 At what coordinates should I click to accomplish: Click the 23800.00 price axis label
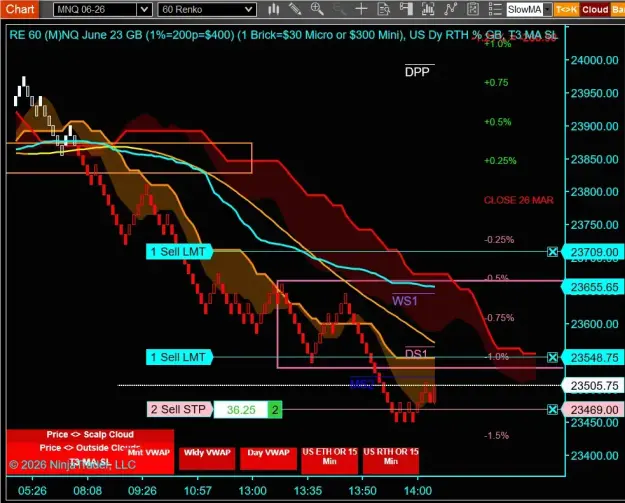pyautogui.click(x=594, y=192)
